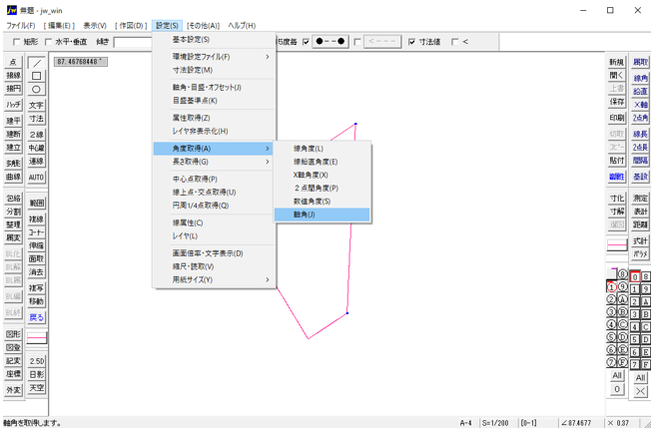
Task: Toggle the 水平・垂直 checkbox
Action: tap(48, 42)
